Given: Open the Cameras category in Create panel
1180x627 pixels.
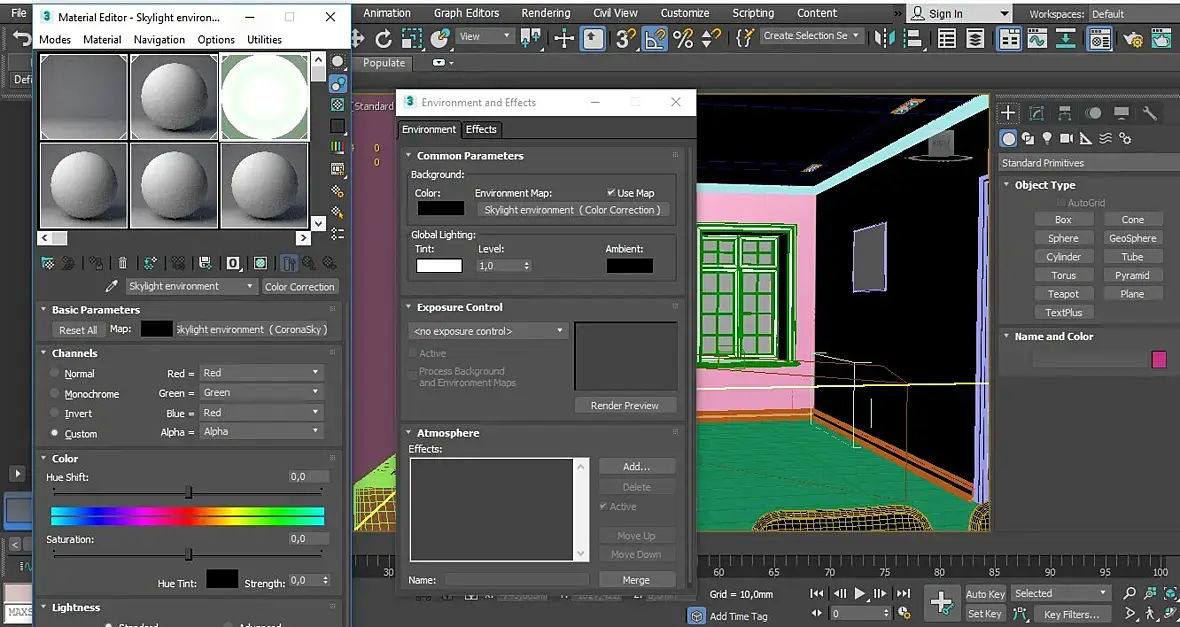Looking at the screenshot, I should click(x=1066, y=139).
